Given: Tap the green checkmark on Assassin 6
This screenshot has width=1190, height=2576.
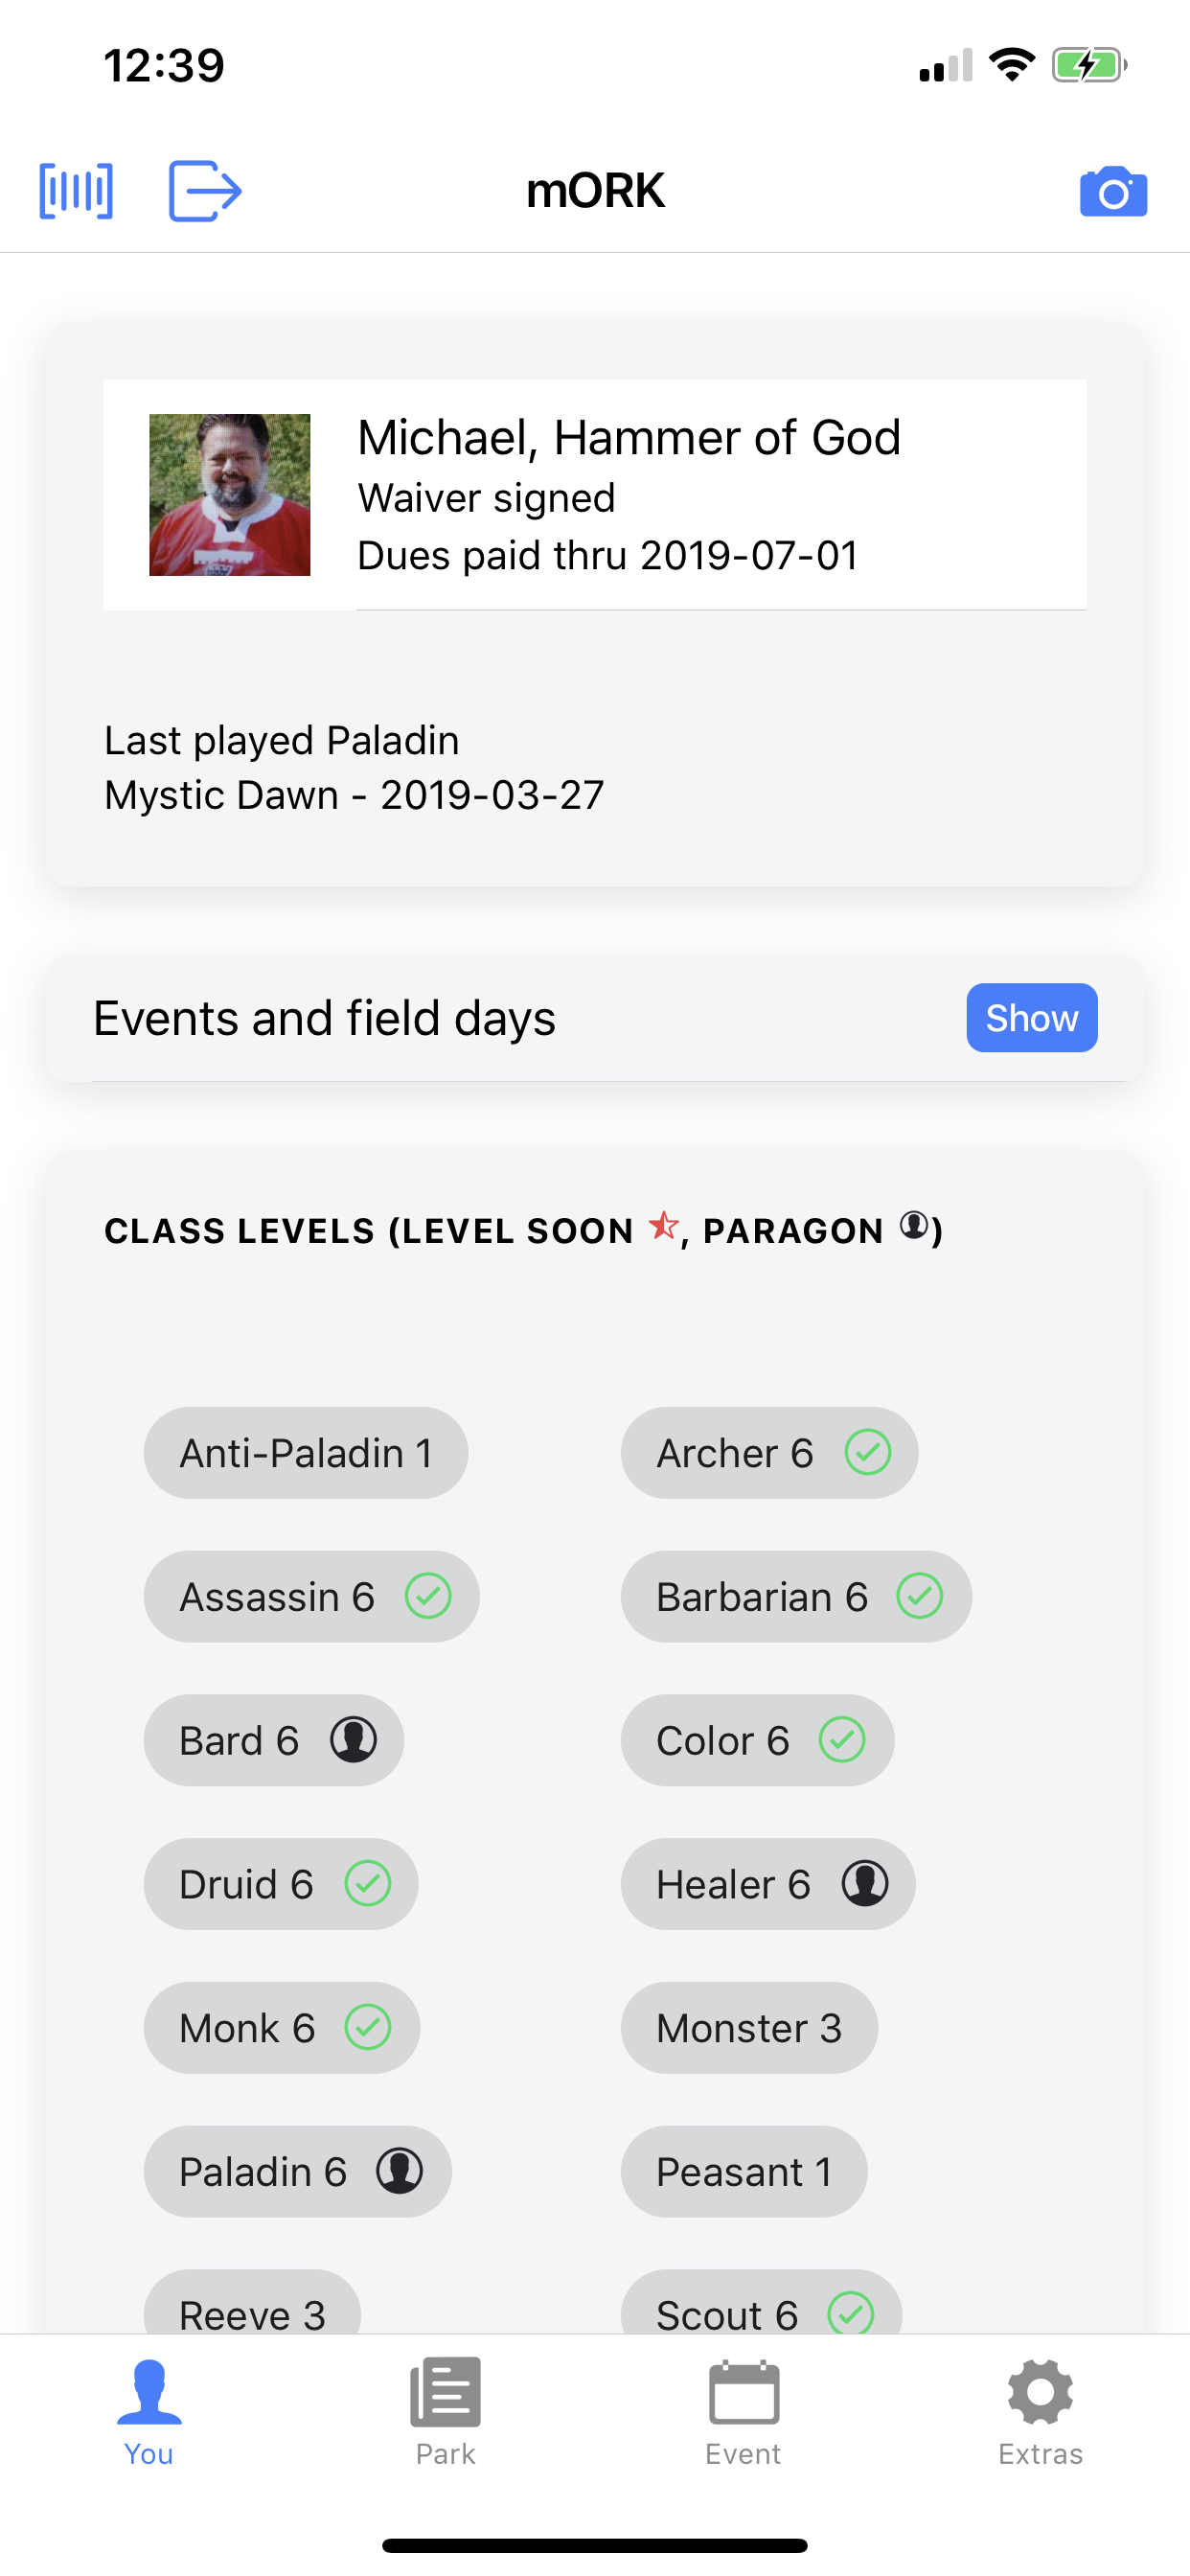Looking at the screenshot, I should pyautogui.click(x=428, y=1596).
